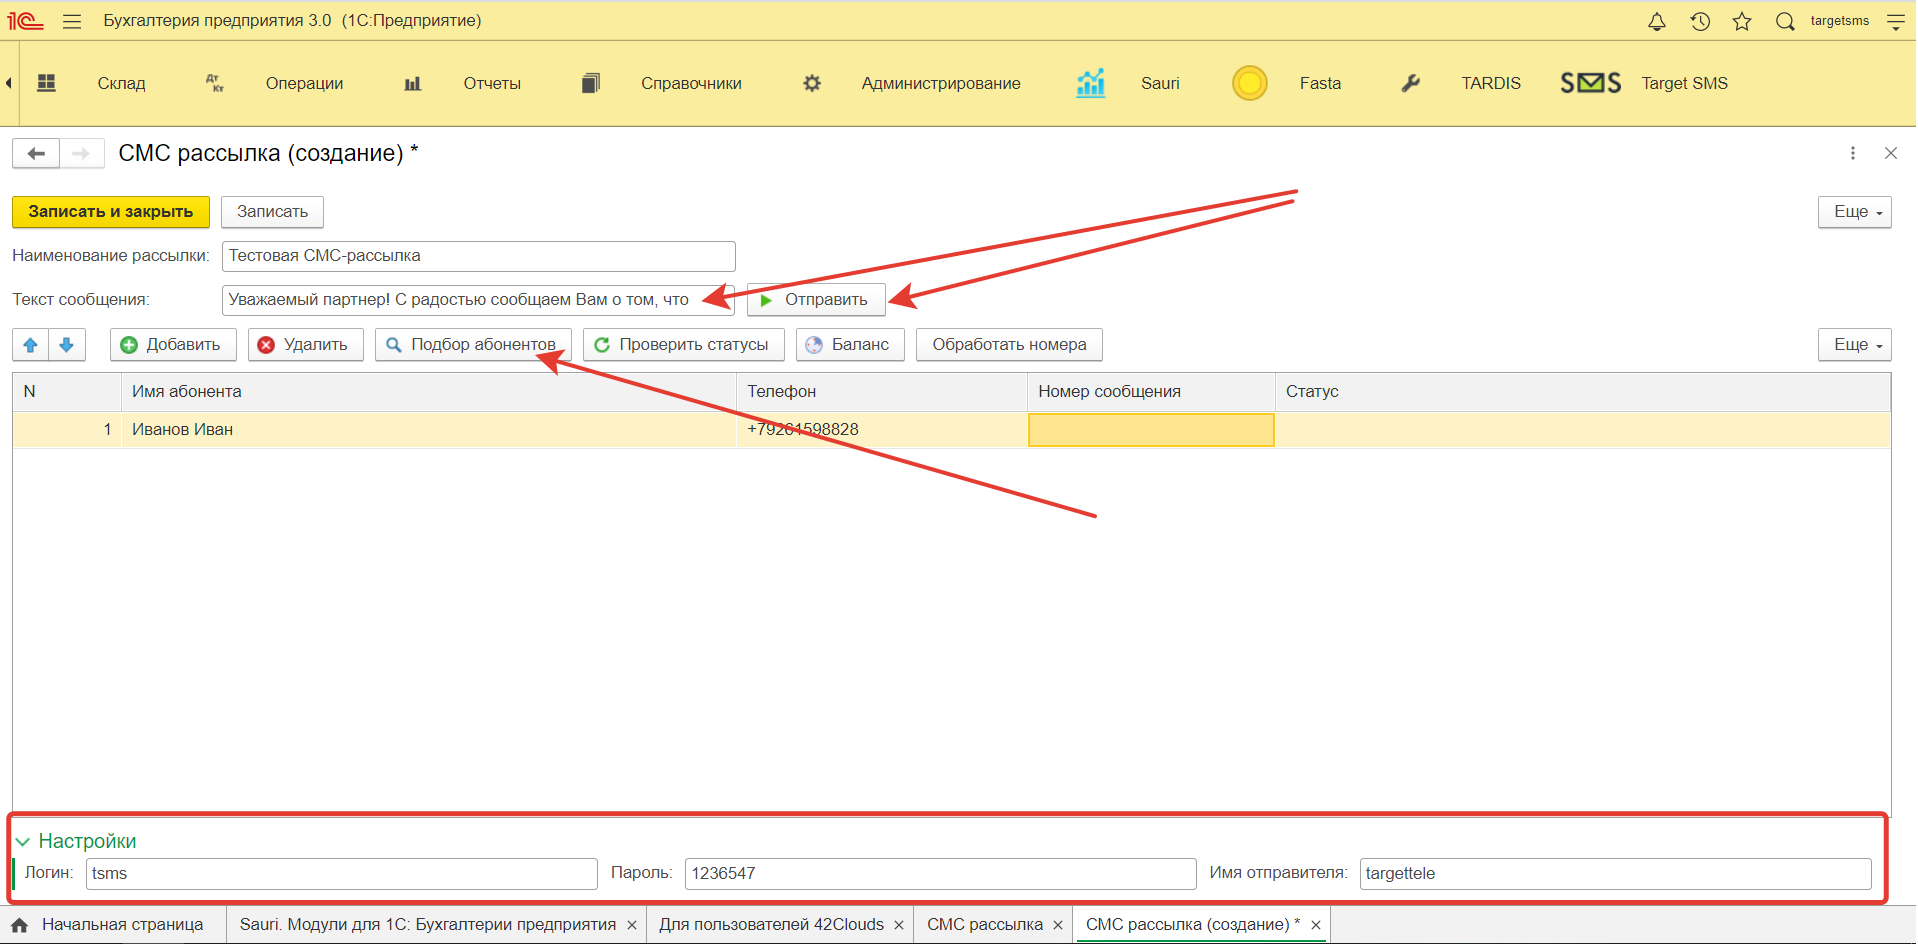1918x944 pixels.
Task: Click Добавить to add subscriber
Action: pyautogui.click(x=173, y=345)
